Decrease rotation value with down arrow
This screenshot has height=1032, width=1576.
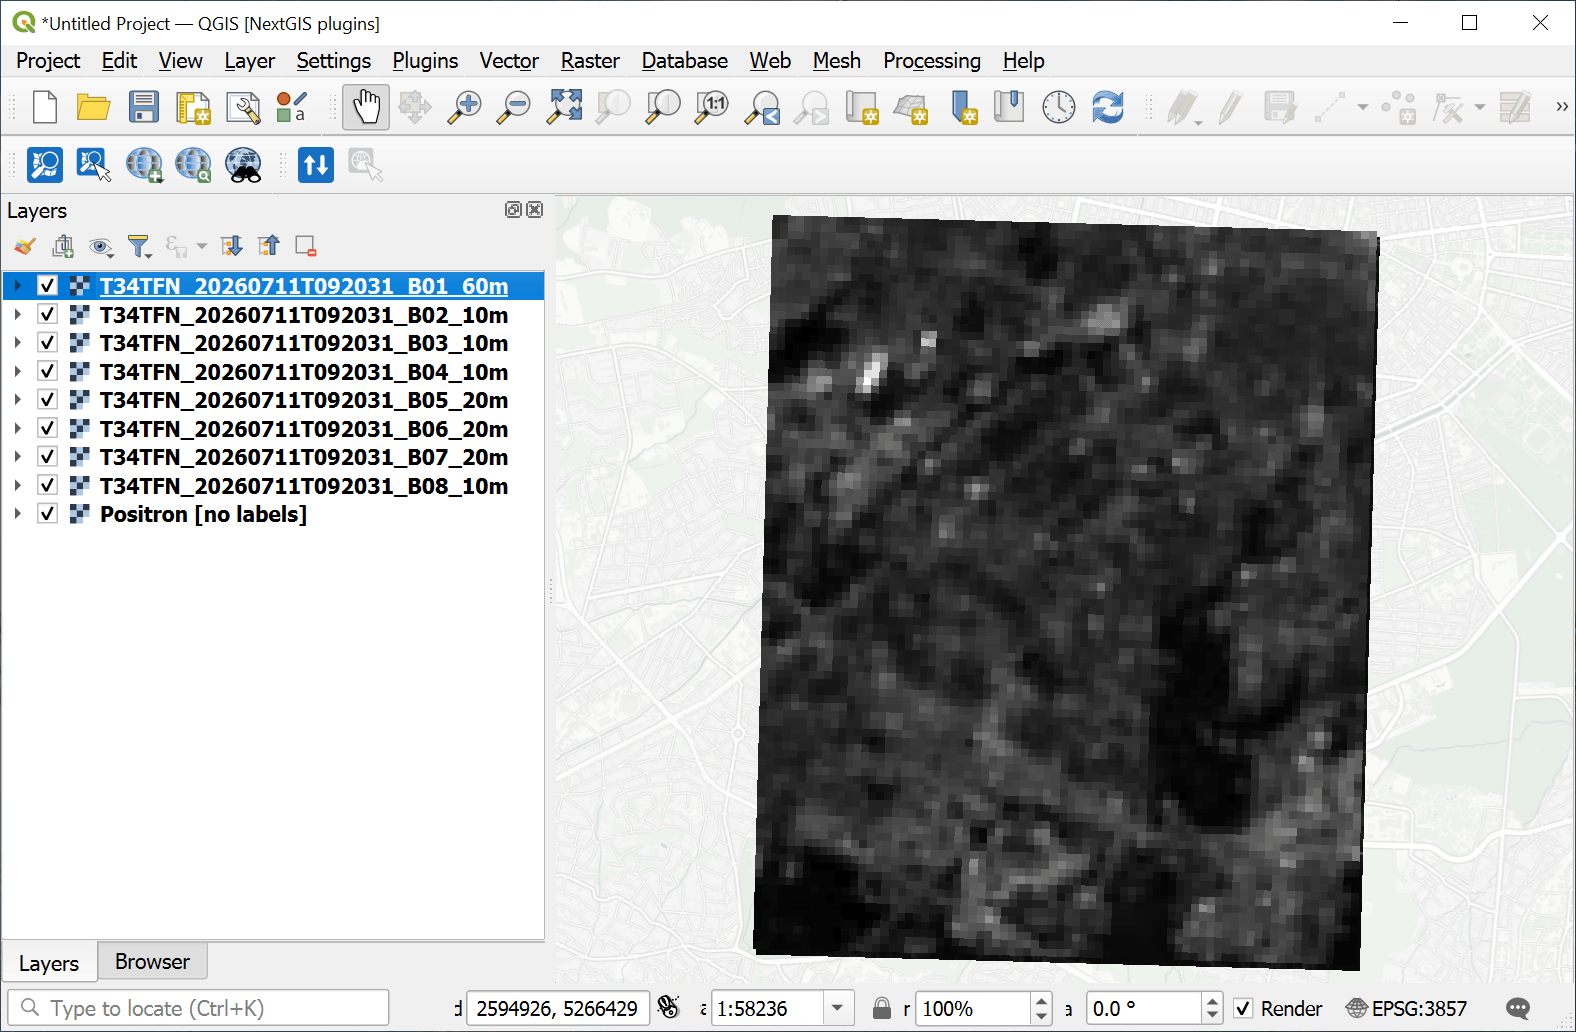(1212, 1016)
